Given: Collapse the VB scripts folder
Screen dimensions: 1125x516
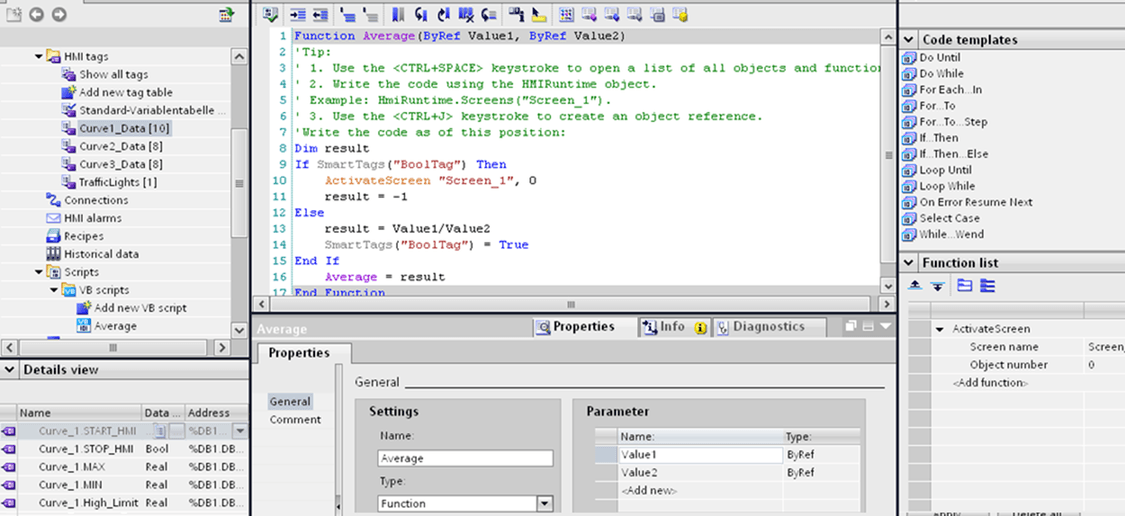Looking at the screenshot, I should point(54,290).
